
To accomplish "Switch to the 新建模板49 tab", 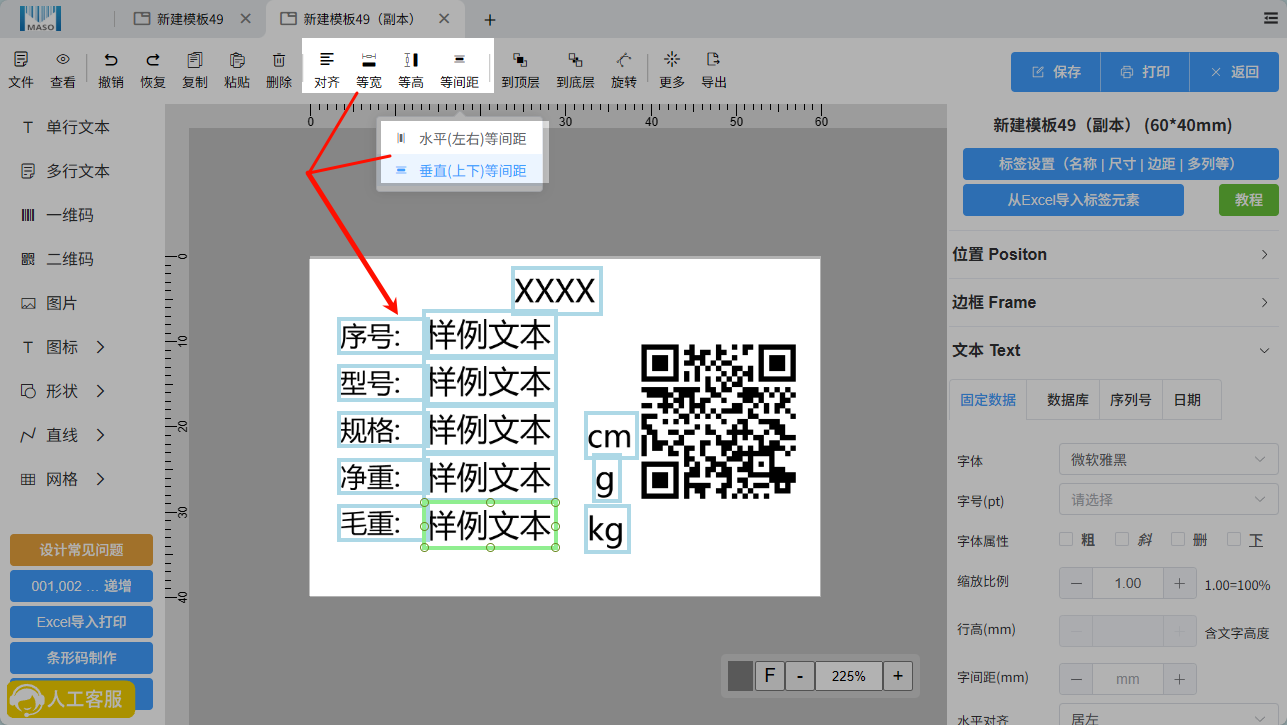I will [x=190, y=19].
